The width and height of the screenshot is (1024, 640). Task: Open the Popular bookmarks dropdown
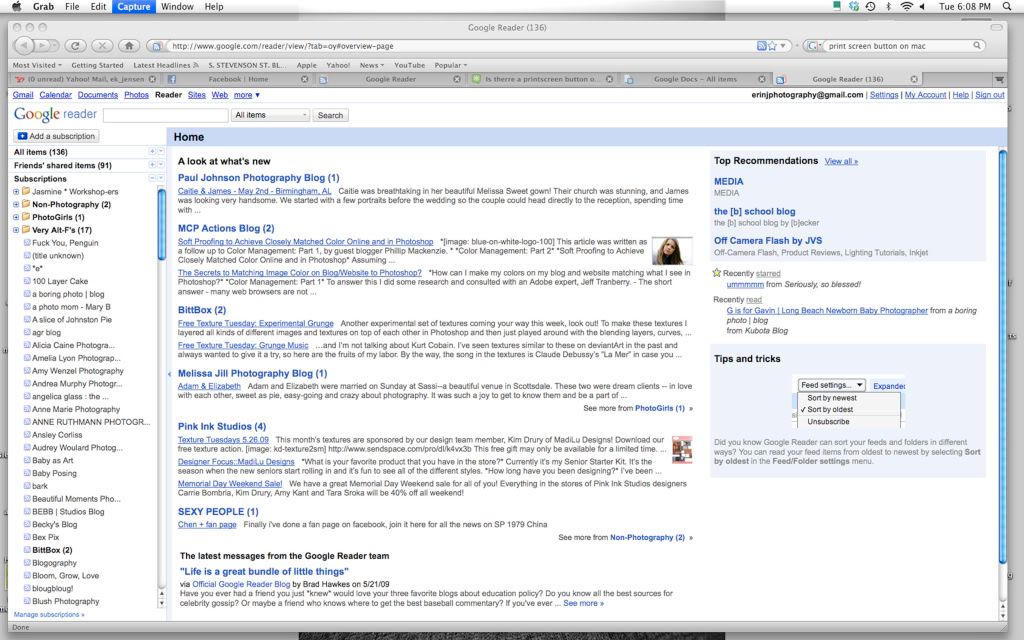tap(451, 65)
